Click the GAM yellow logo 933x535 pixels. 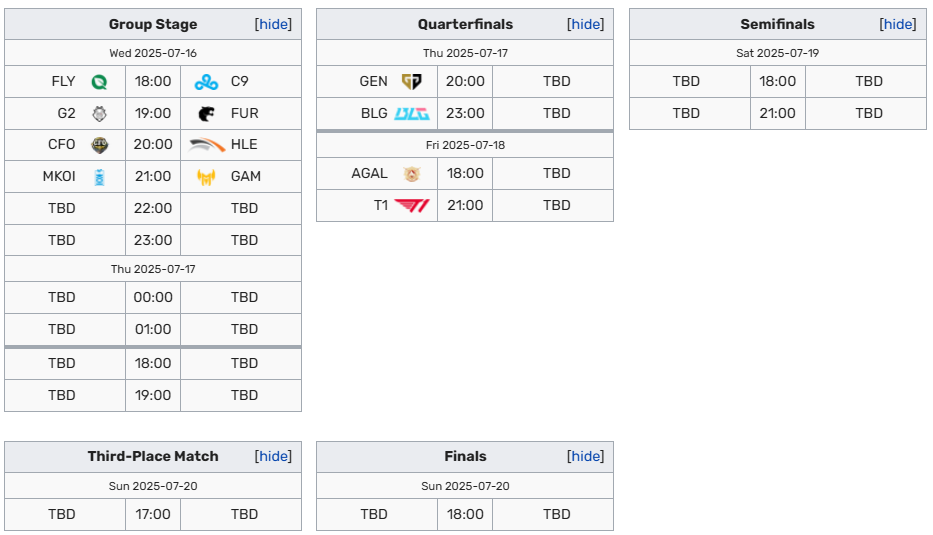(206, 177)
